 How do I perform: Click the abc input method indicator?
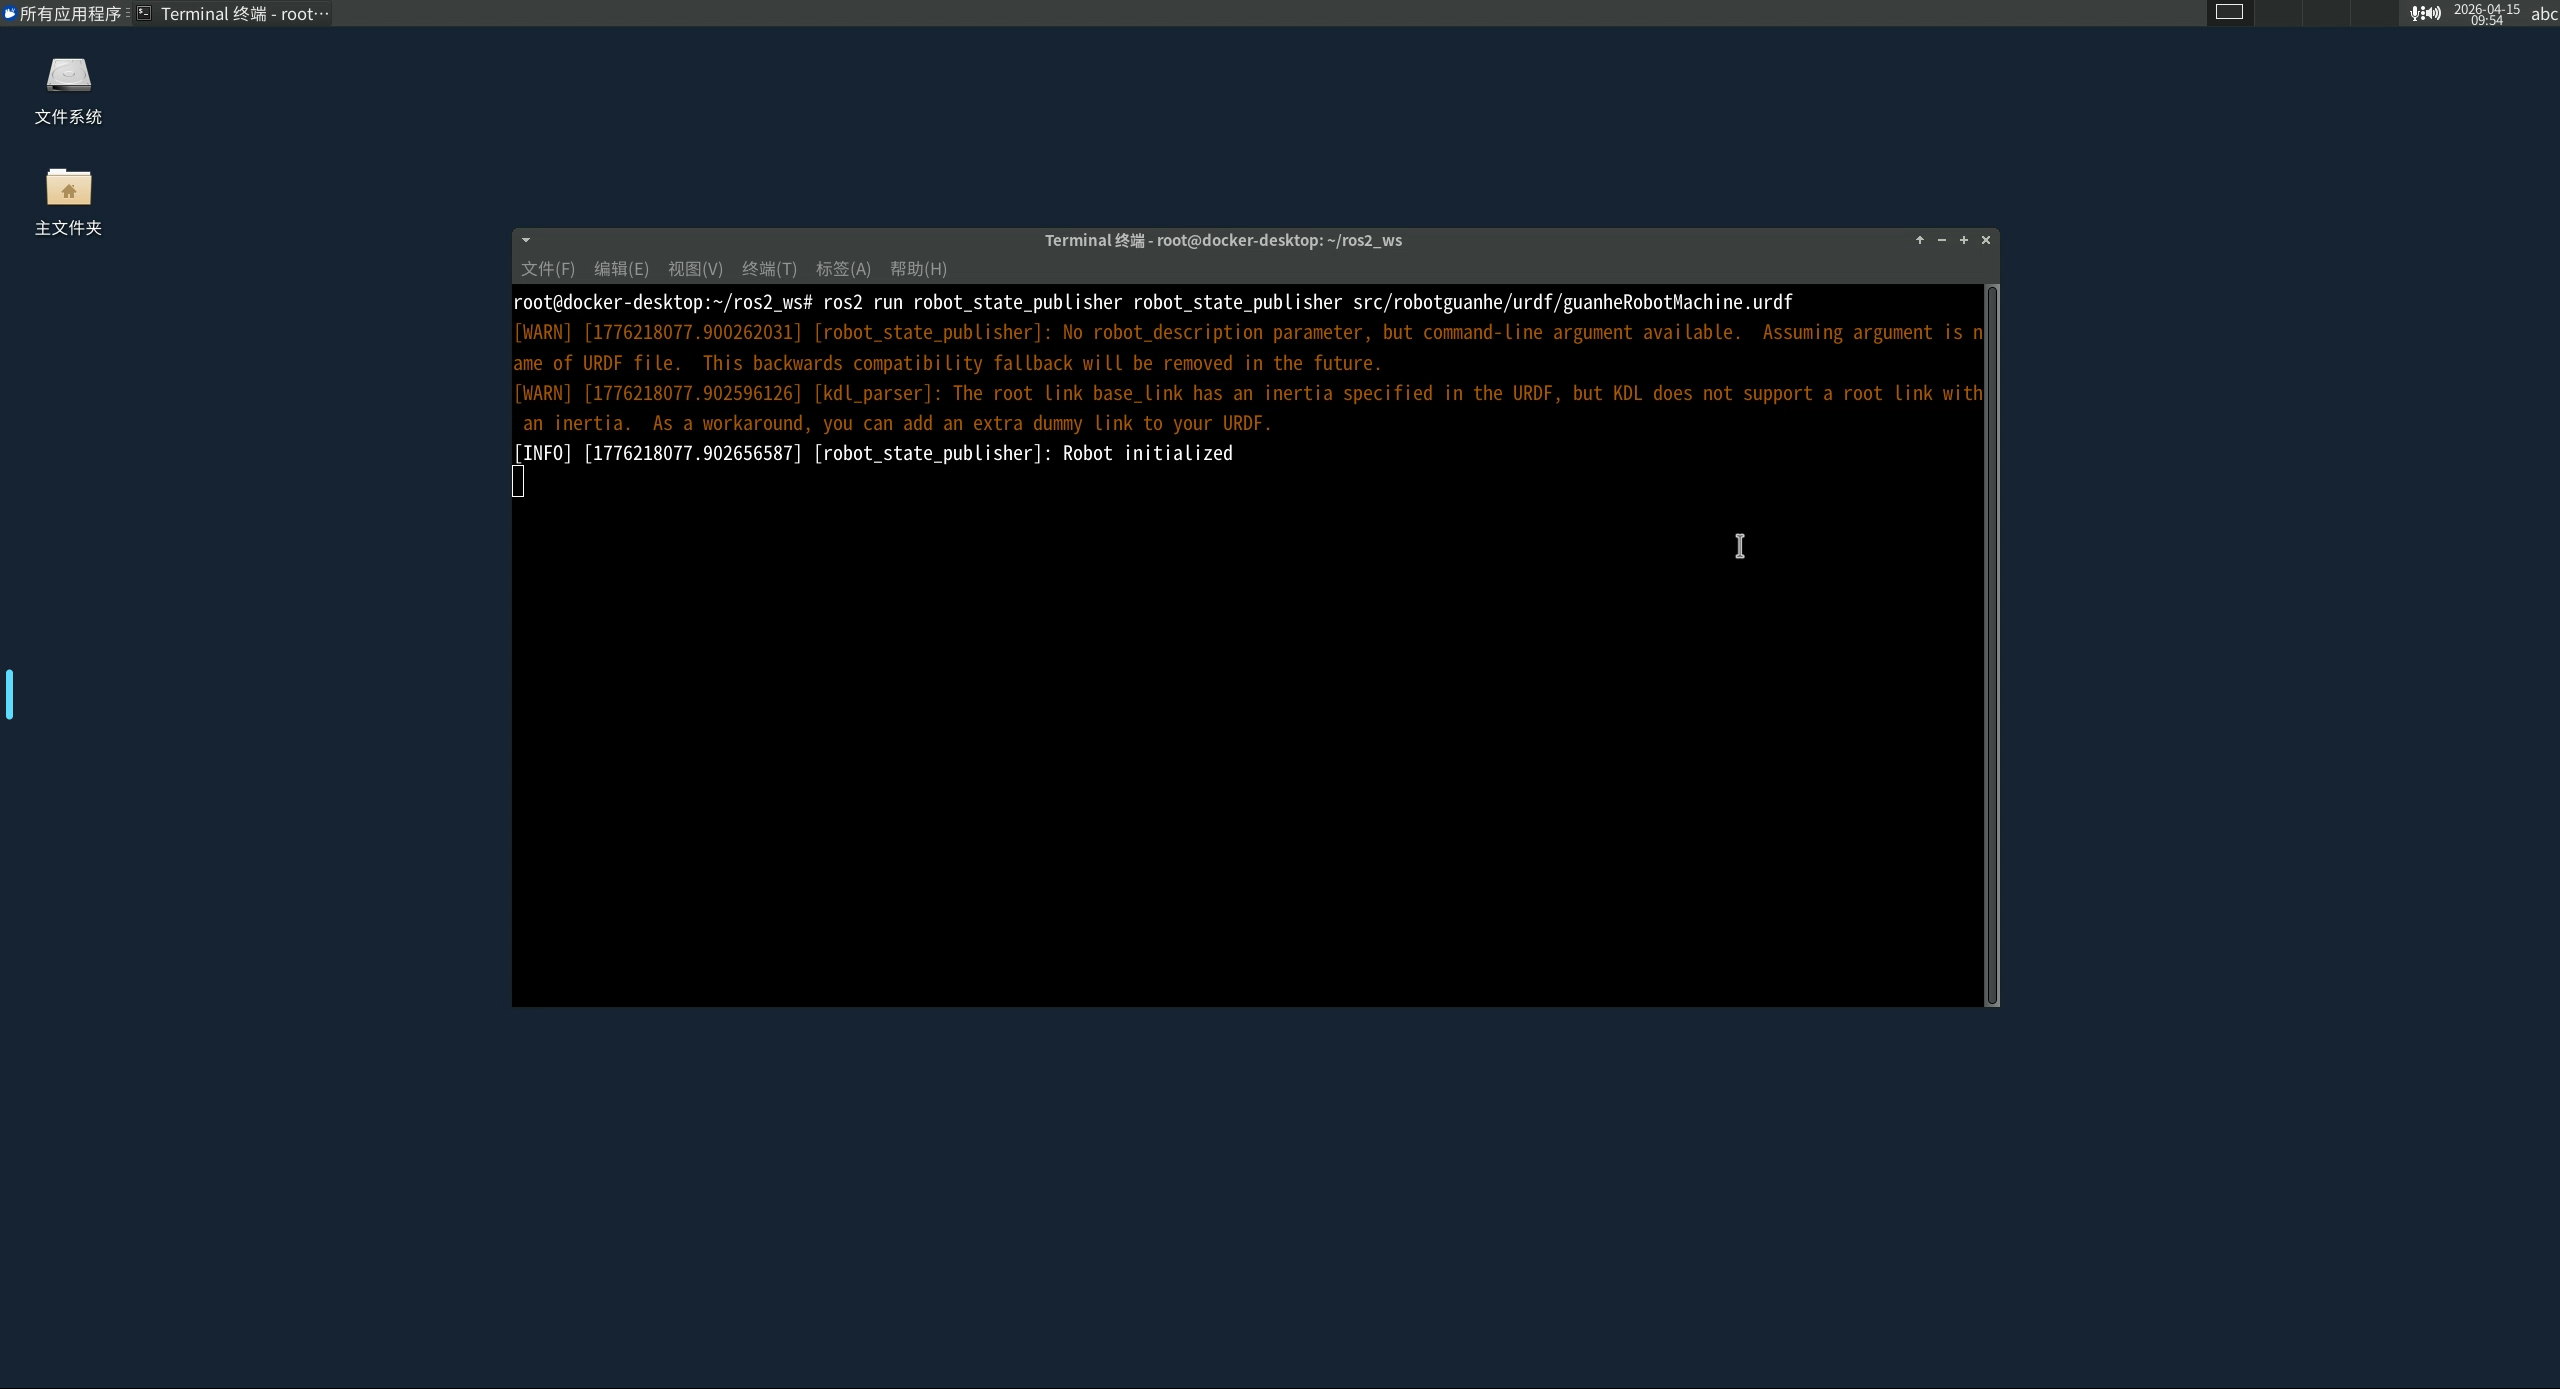pos(2543,14)
